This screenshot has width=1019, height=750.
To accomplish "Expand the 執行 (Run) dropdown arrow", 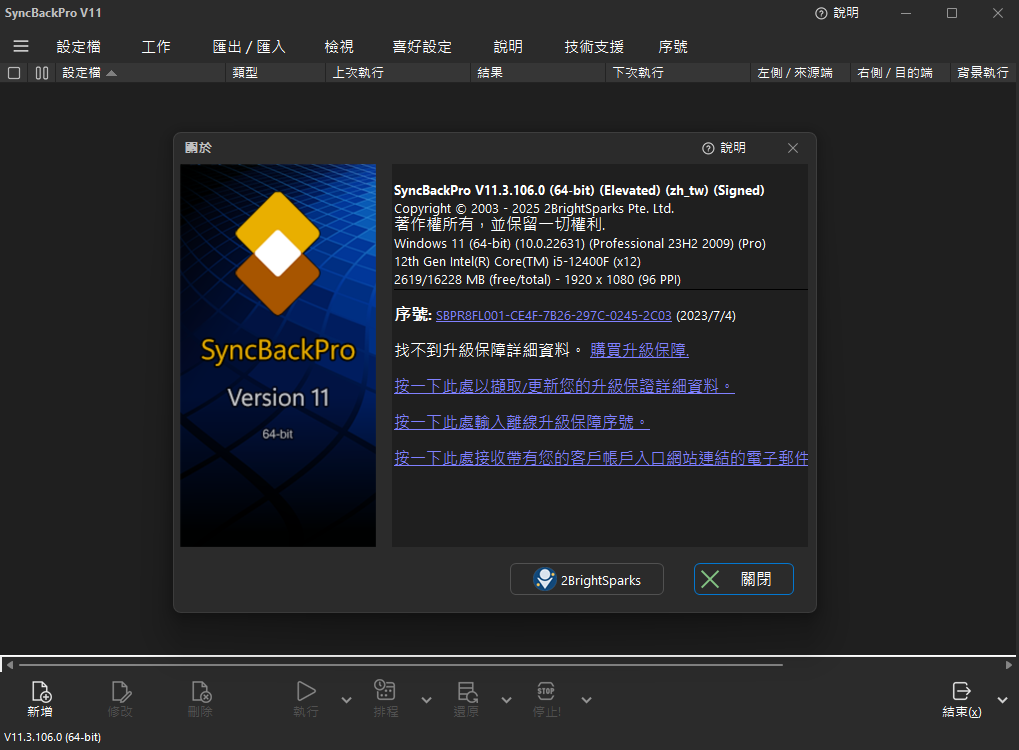I will click(x=346, y=700).
